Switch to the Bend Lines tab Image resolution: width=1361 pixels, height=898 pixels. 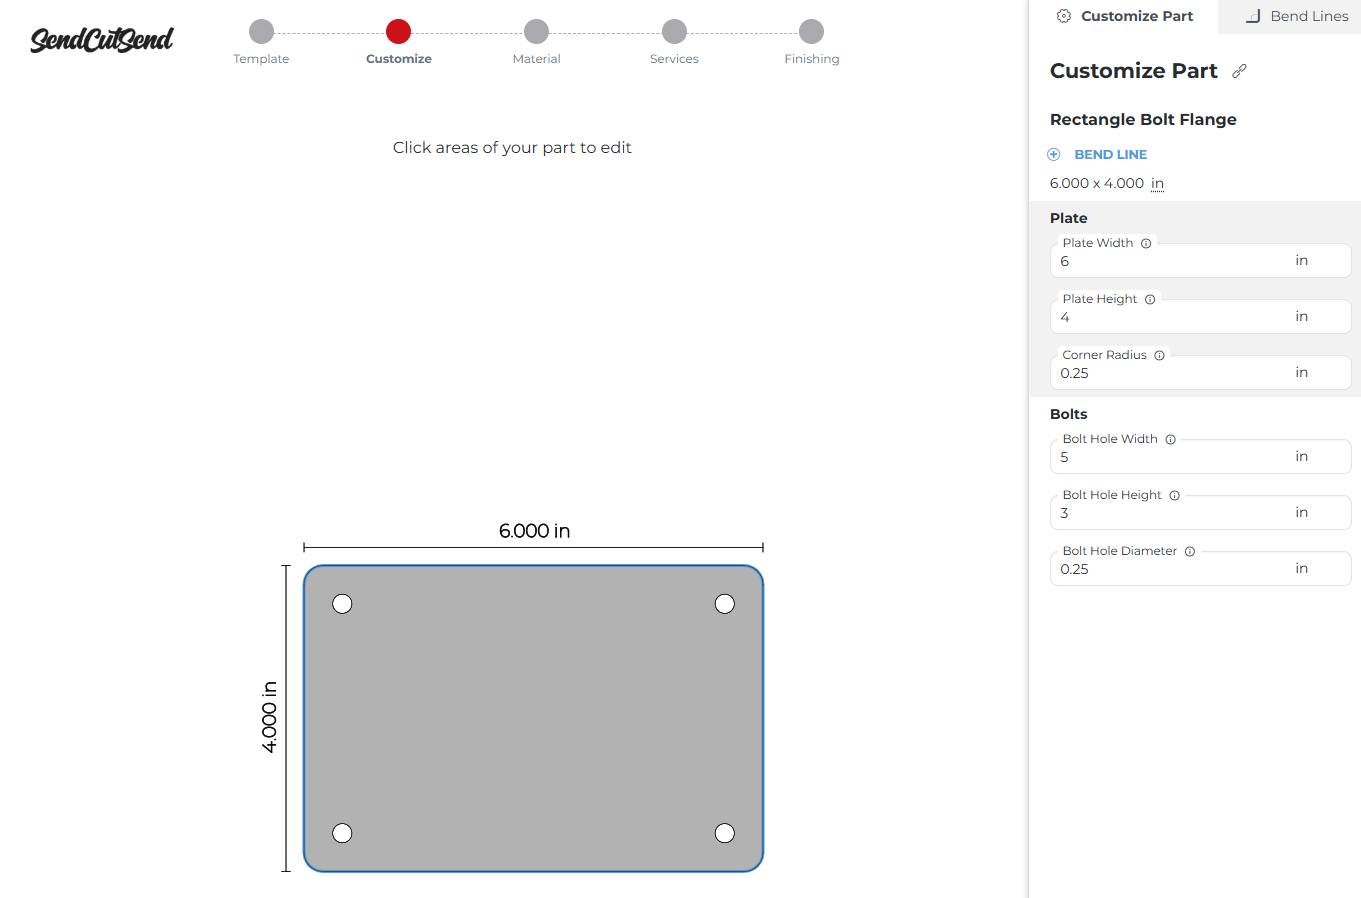coord(1296,16)
